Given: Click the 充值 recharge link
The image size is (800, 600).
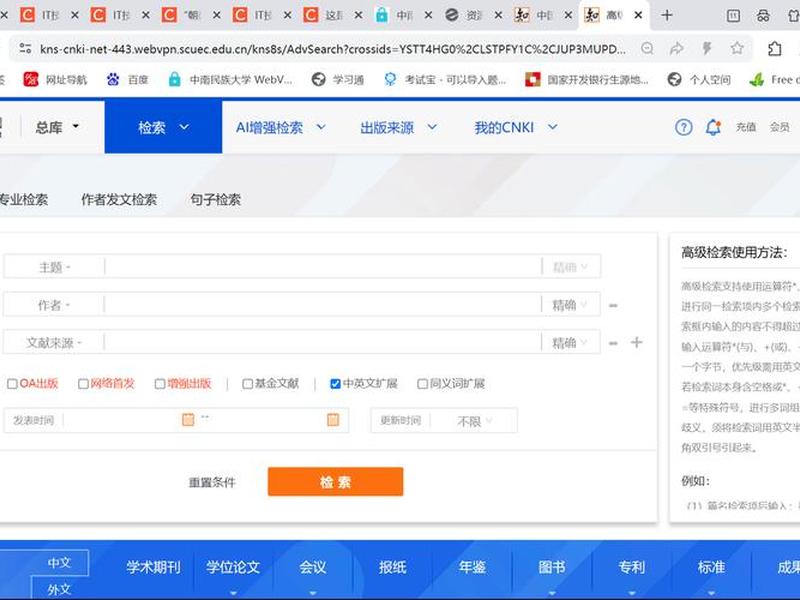Looking at the screenshot, I should point(745,127).
